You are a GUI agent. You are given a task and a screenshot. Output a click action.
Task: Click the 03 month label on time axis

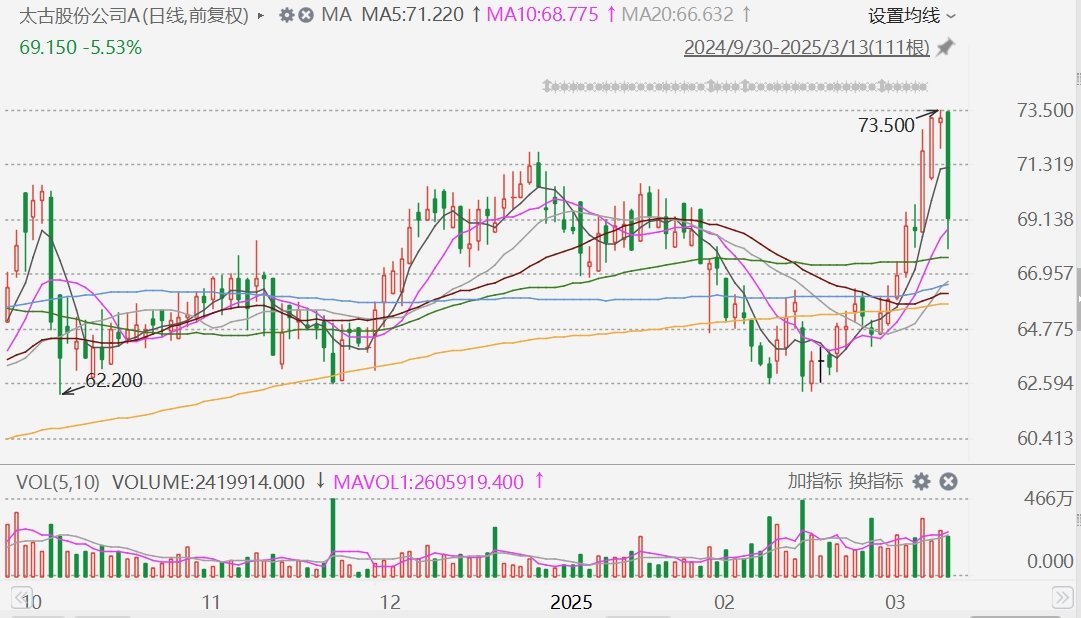pos(897,602)
